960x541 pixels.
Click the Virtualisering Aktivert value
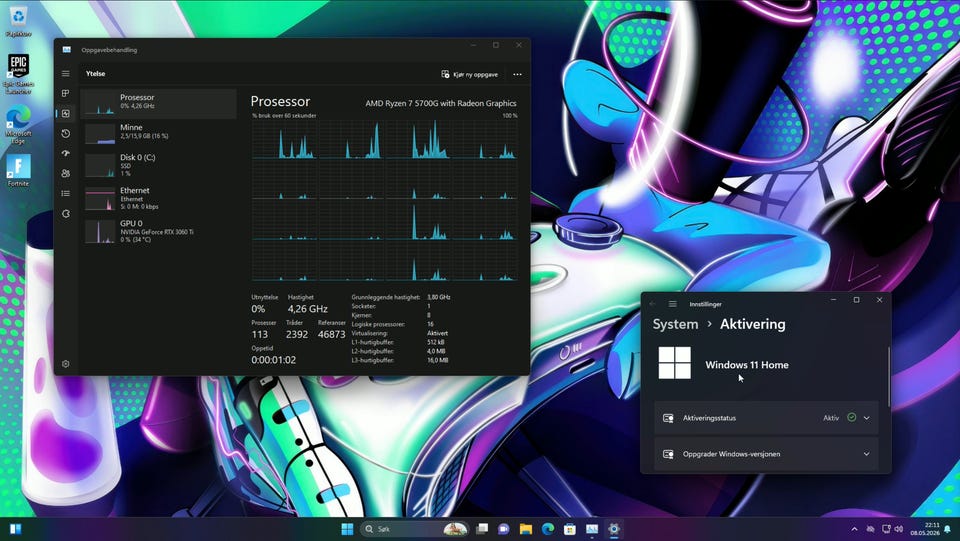437,333
